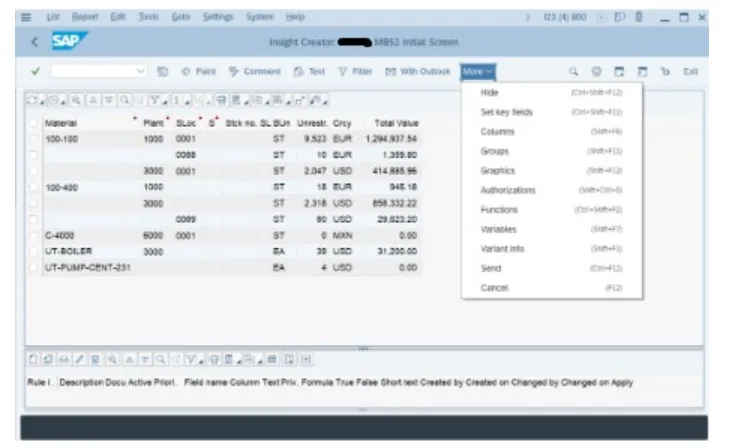The height and width of the screenshot is (448, 729).
Task: Click the last icon in rules toolbar
Action: point(306,359)
